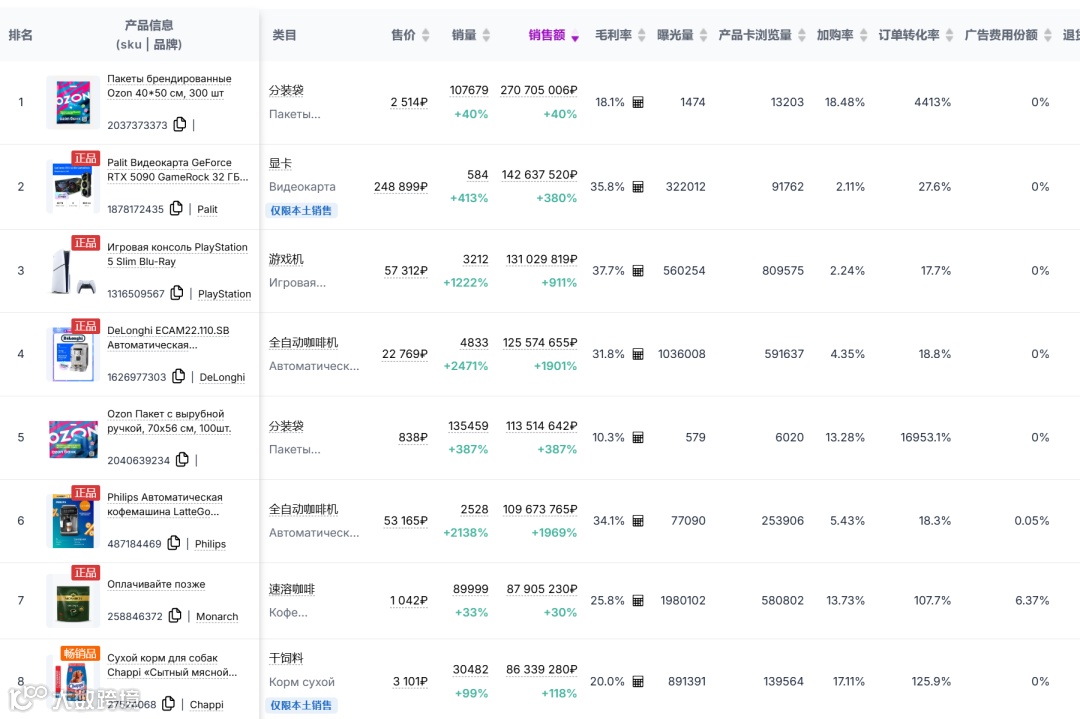Click the 仅限本土销售 tag under Корм сухой
Screen dimensions: 1080x719
(301, 705)
